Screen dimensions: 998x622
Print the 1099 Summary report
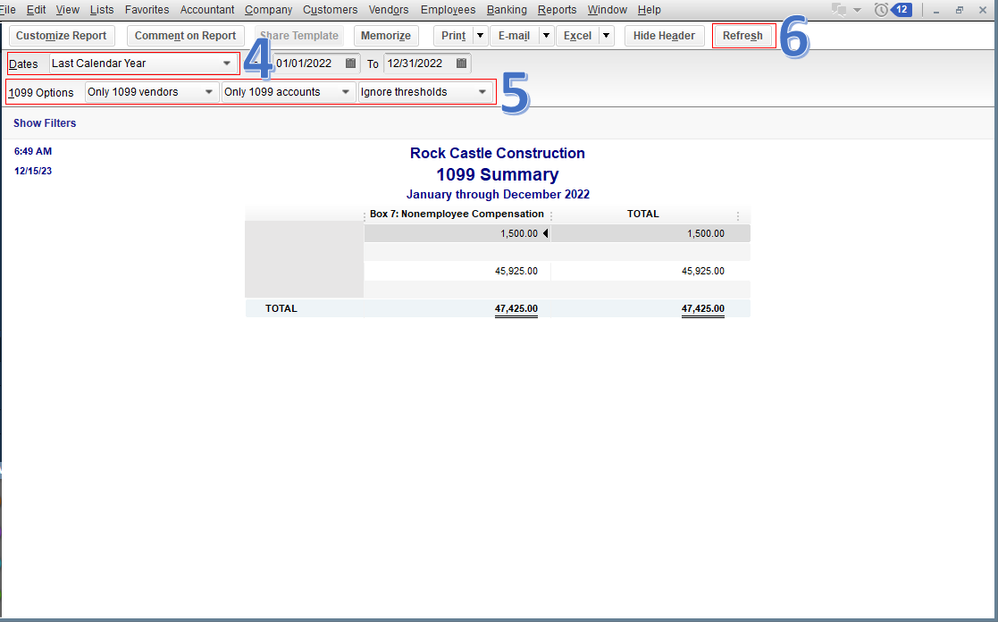[454, 36]
